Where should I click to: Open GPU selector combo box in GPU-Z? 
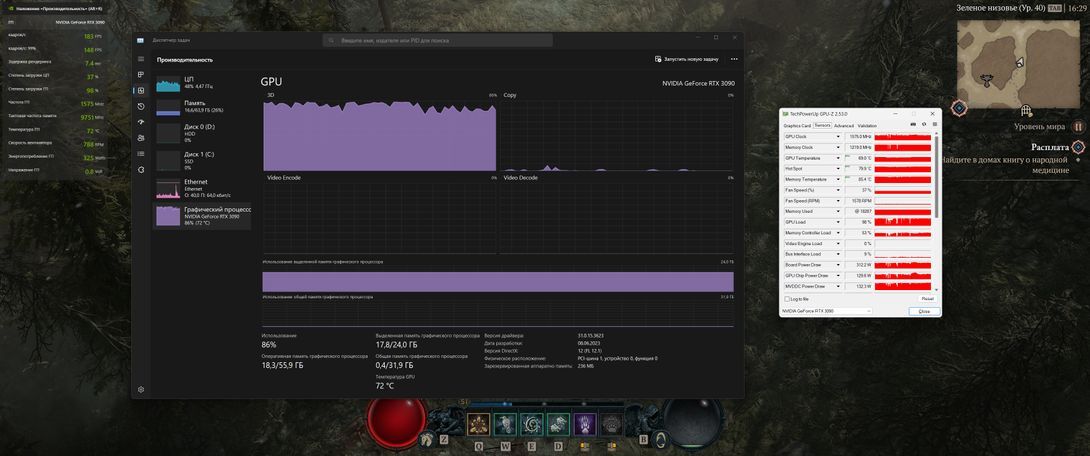click(827, 311)
